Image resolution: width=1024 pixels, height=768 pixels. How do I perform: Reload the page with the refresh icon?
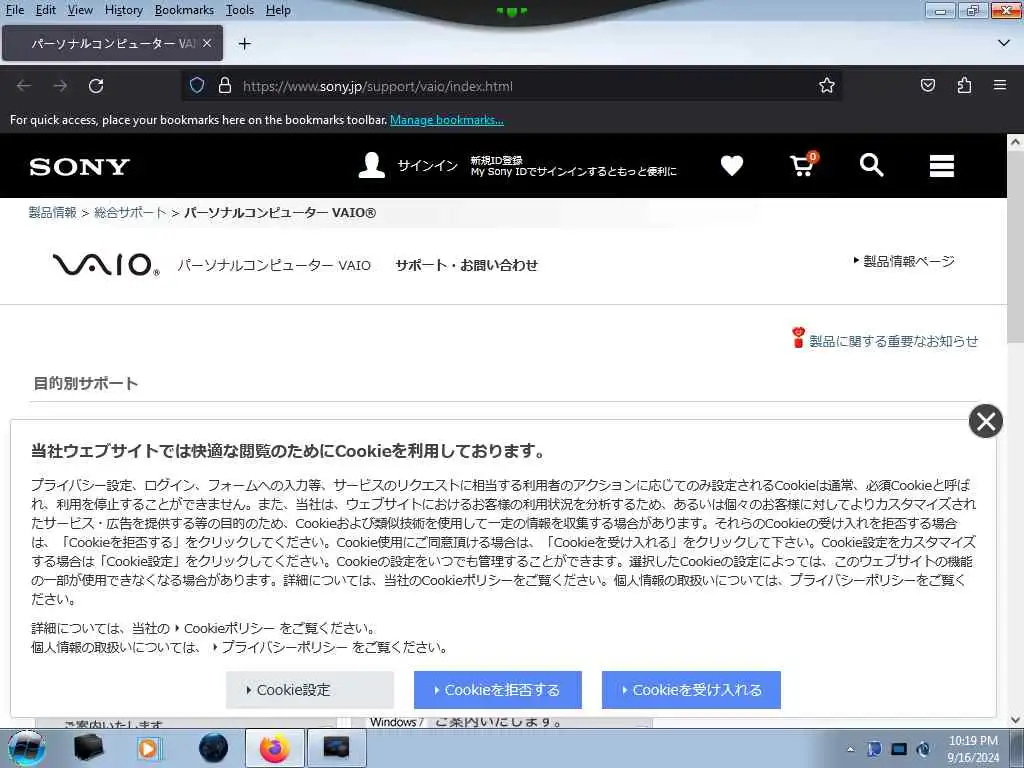pyautogui.click(x=96, y=86)
